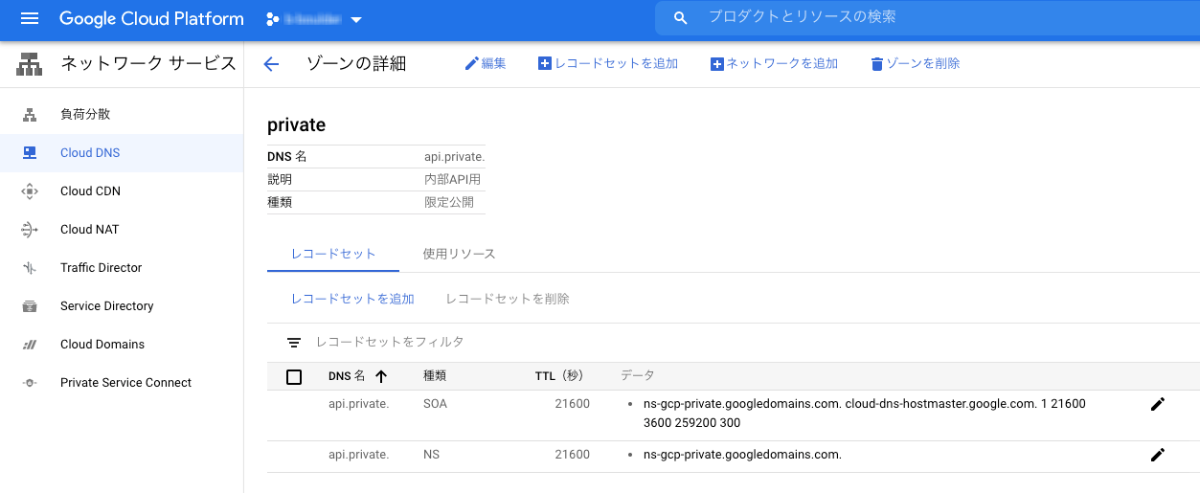Click api.private. in the NS row
Screen dimensions: 1200x493
(358, 455)
